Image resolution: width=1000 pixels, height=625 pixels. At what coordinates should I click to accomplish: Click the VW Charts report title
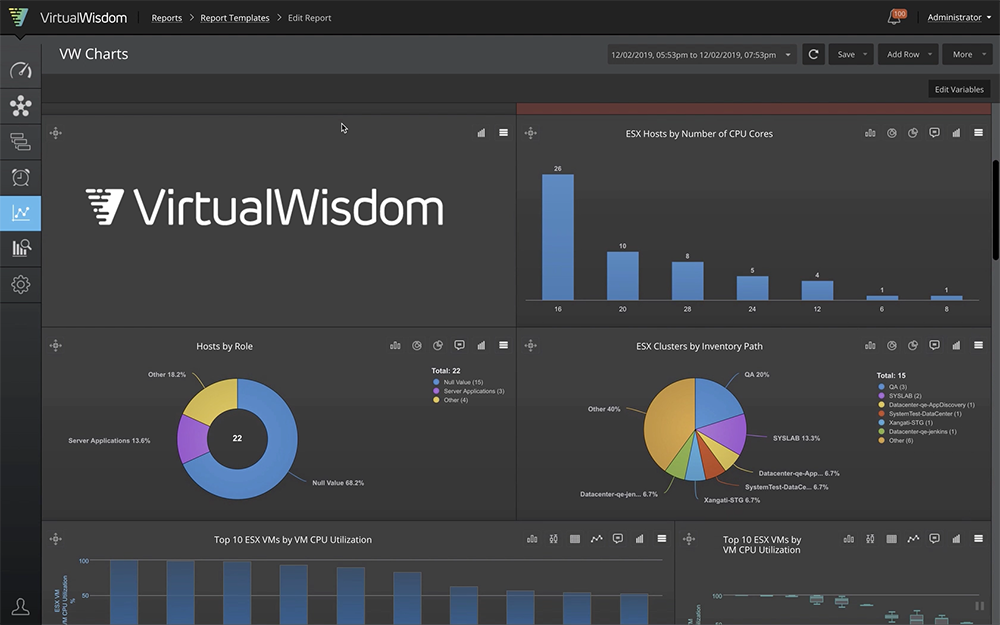tap(94, 54)
